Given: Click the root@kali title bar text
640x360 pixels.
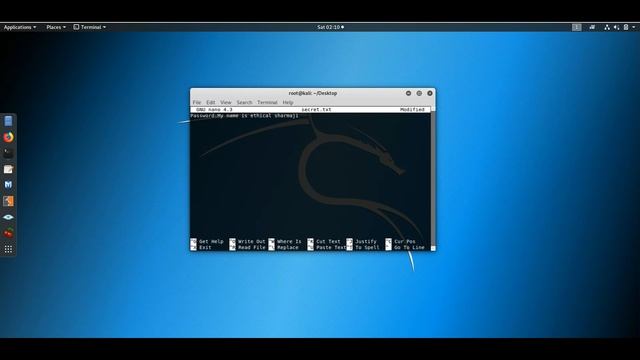Looking at the screenshot, I should [x=313, y=93].
